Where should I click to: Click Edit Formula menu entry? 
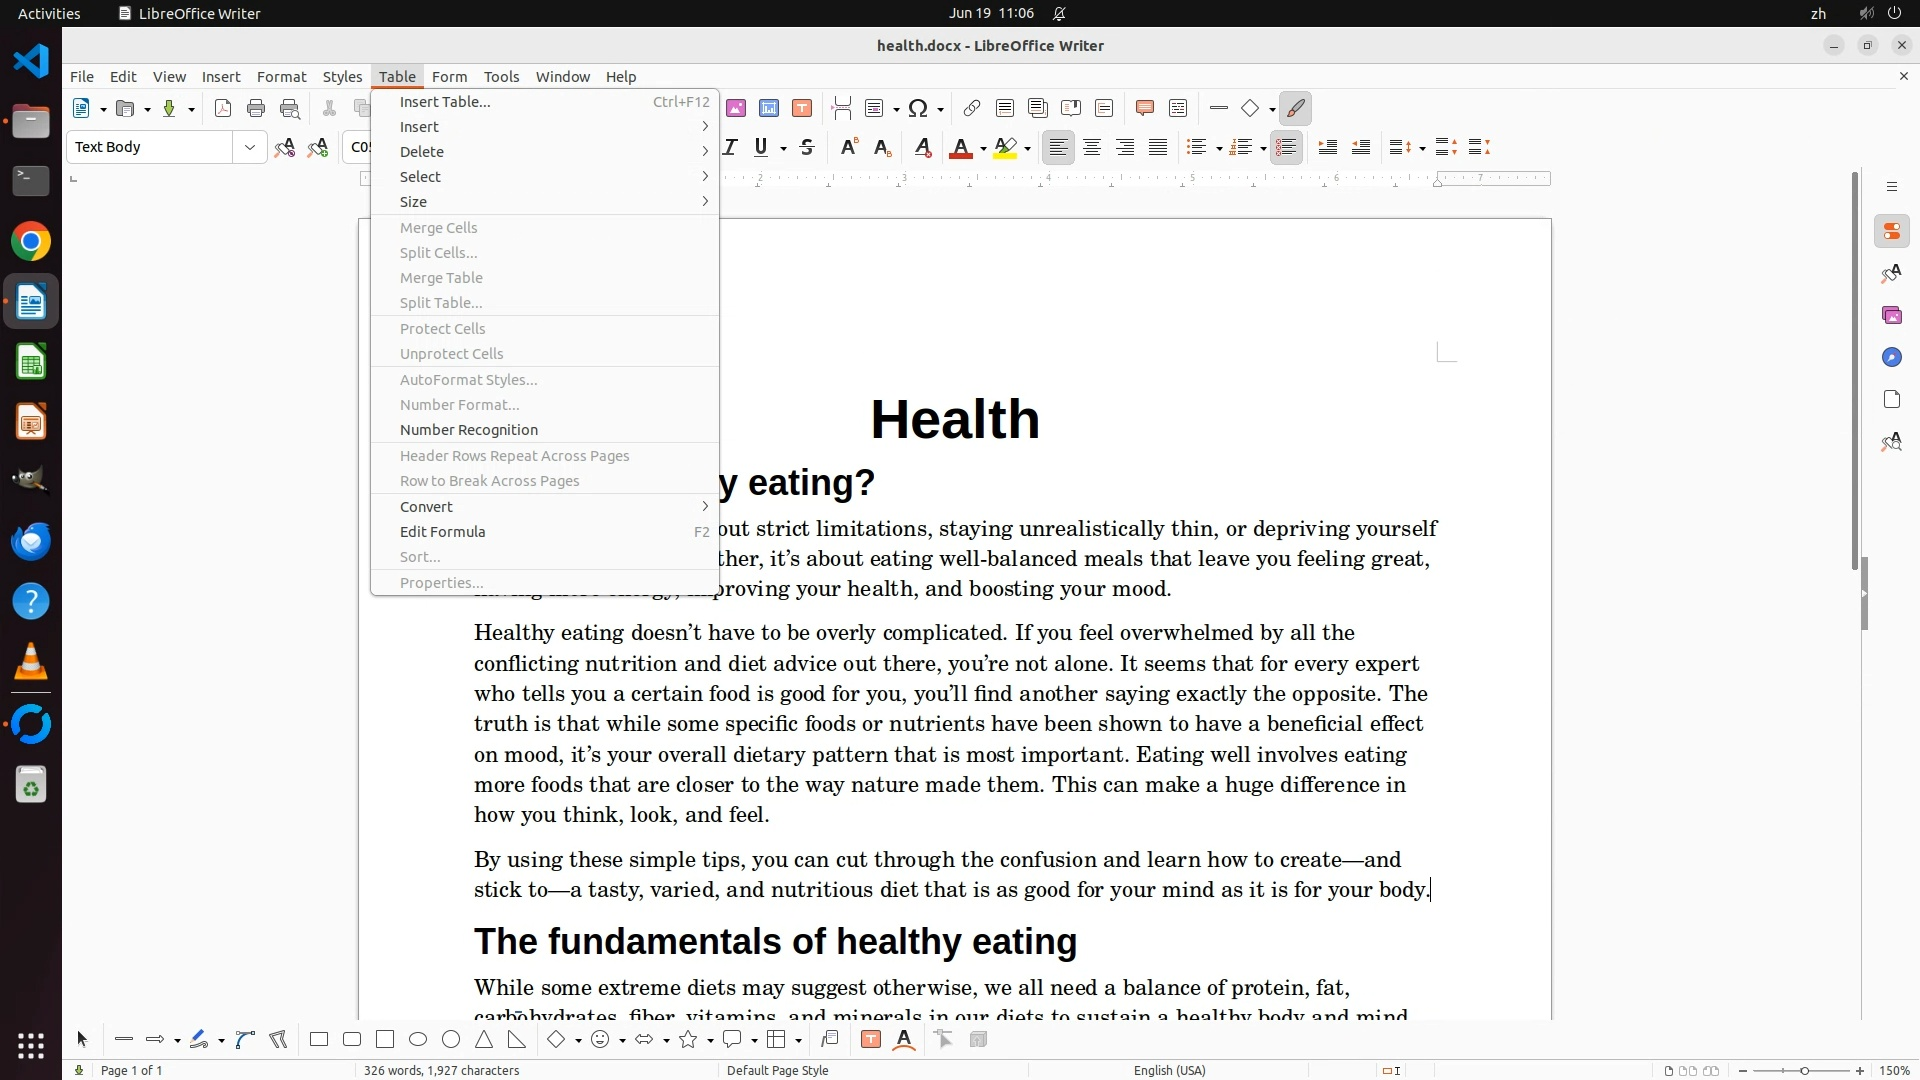click(442, 532)
